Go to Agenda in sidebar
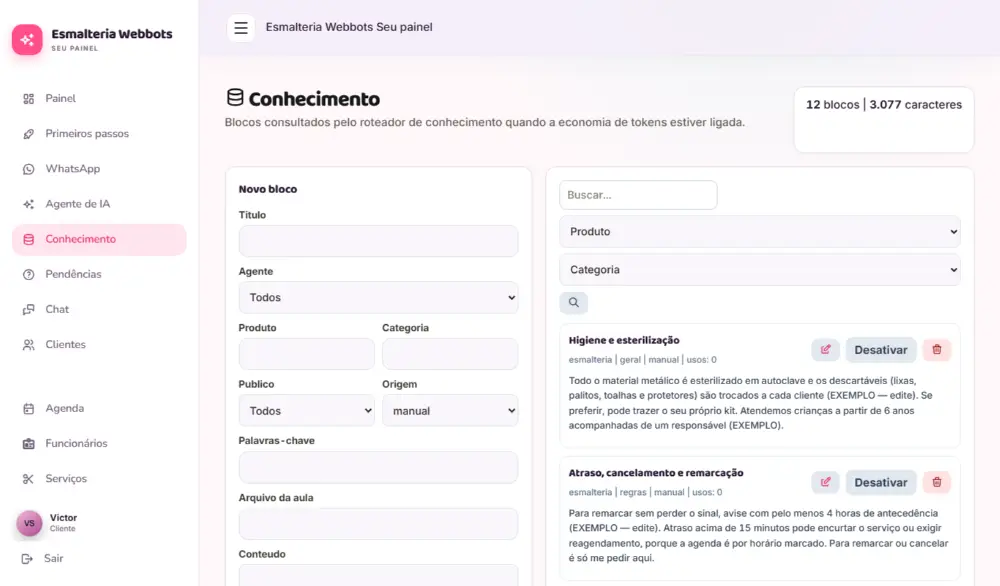 pyautogui.click(x=99, y=408)
